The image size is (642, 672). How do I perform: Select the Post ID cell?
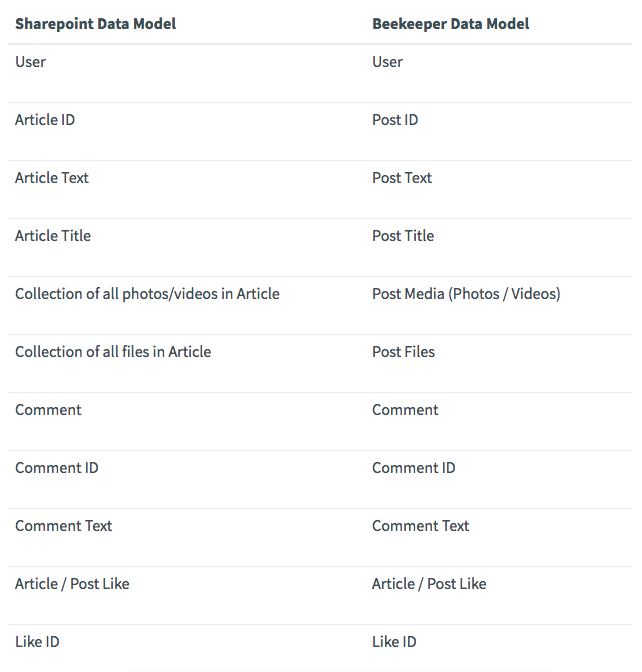pos(395,120)
